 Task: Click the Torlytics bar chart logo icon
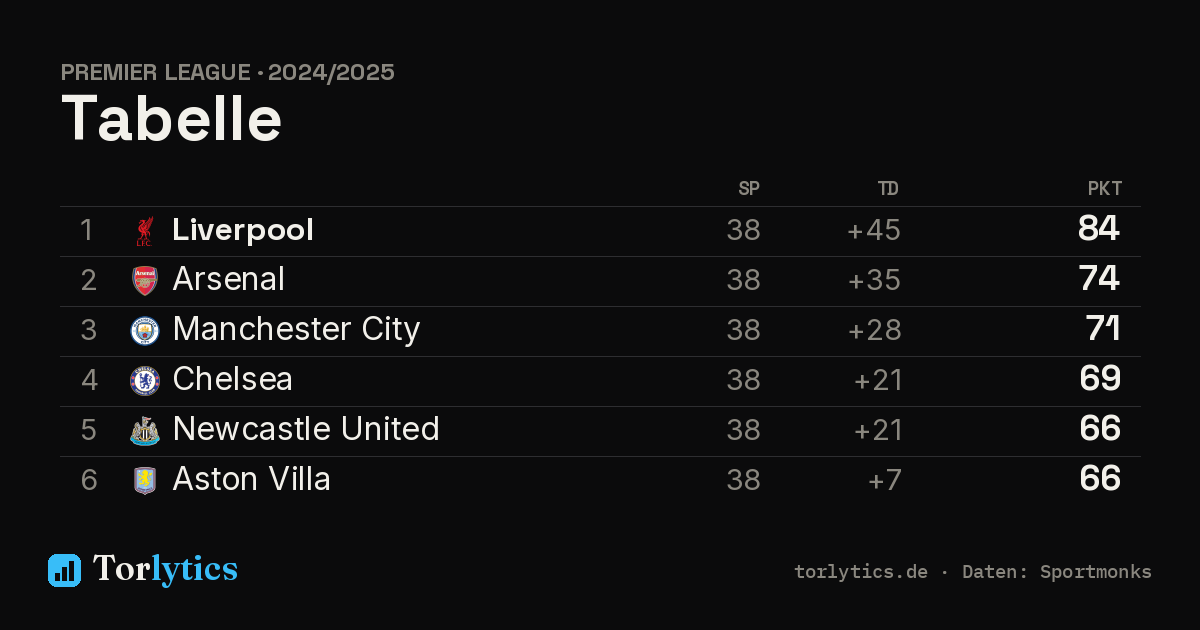tap(65, 570)
